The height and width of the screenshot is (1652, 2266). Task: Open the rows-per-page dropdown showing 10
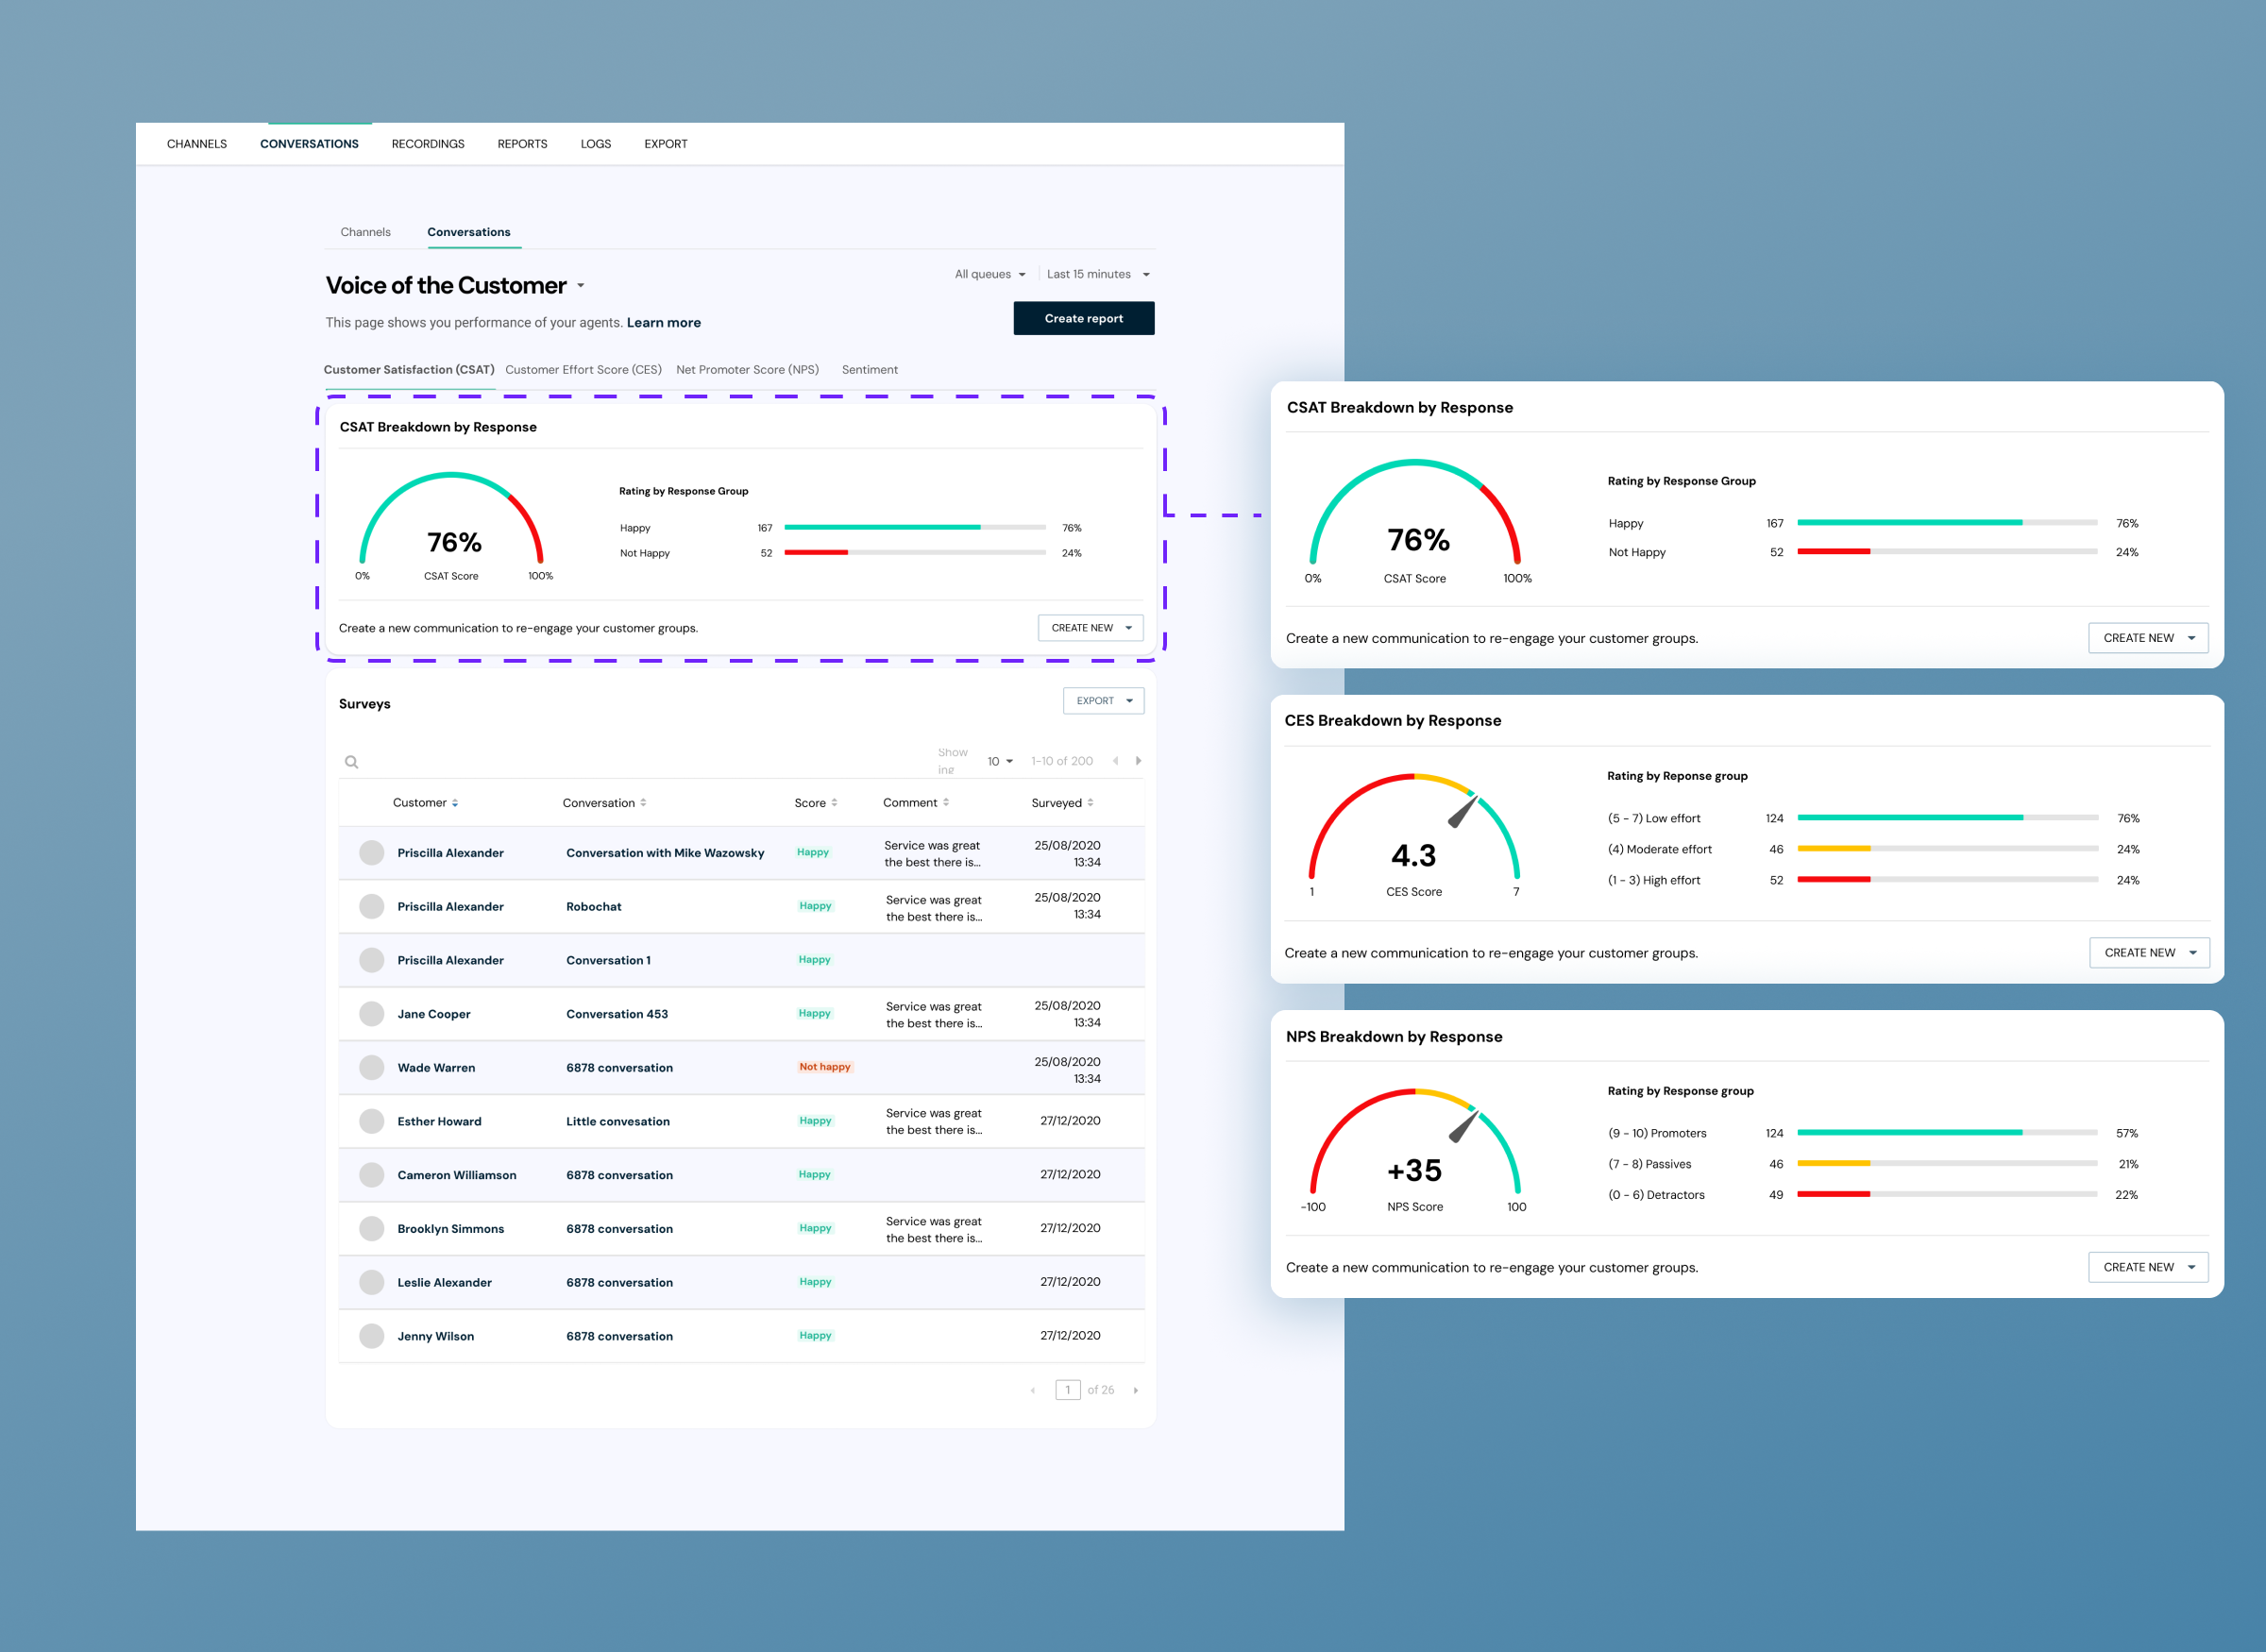tap(1000, 761)
